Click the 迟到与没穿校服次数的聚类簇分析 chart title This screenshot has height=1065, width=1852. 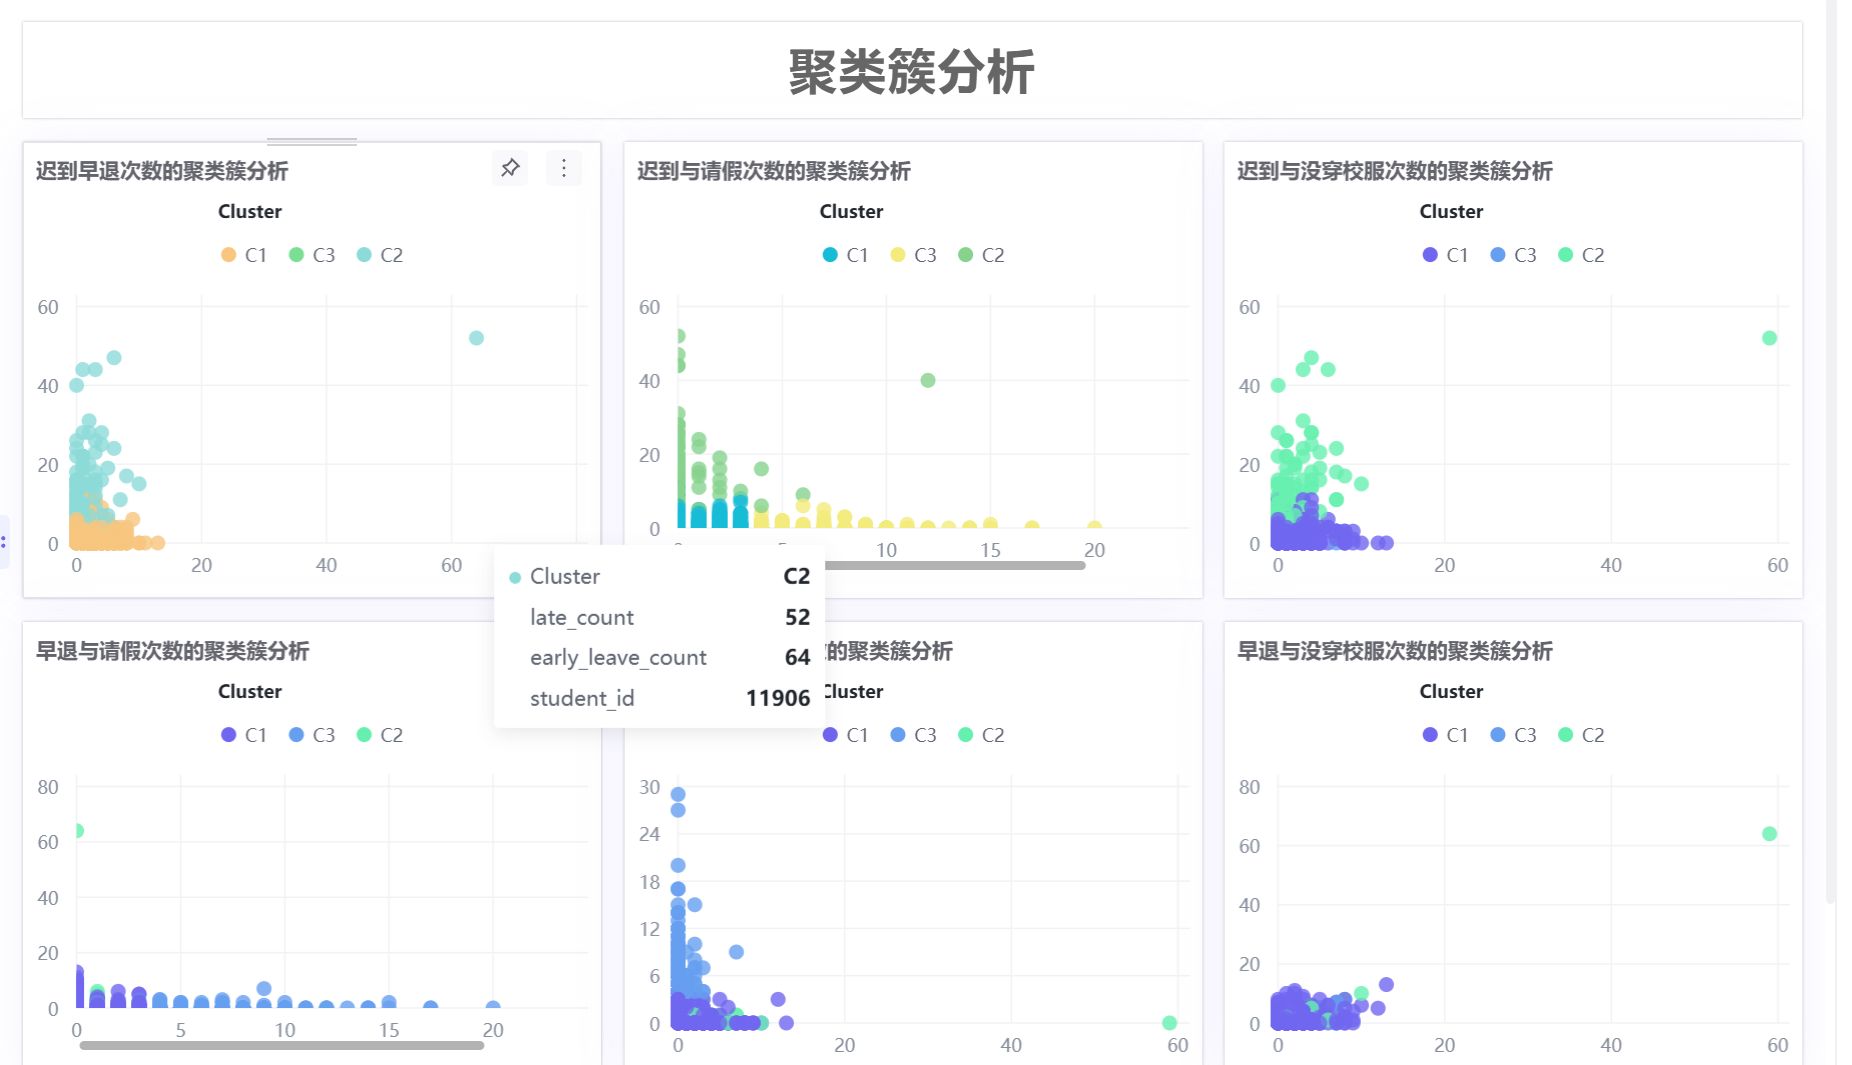pos(1395,171)
